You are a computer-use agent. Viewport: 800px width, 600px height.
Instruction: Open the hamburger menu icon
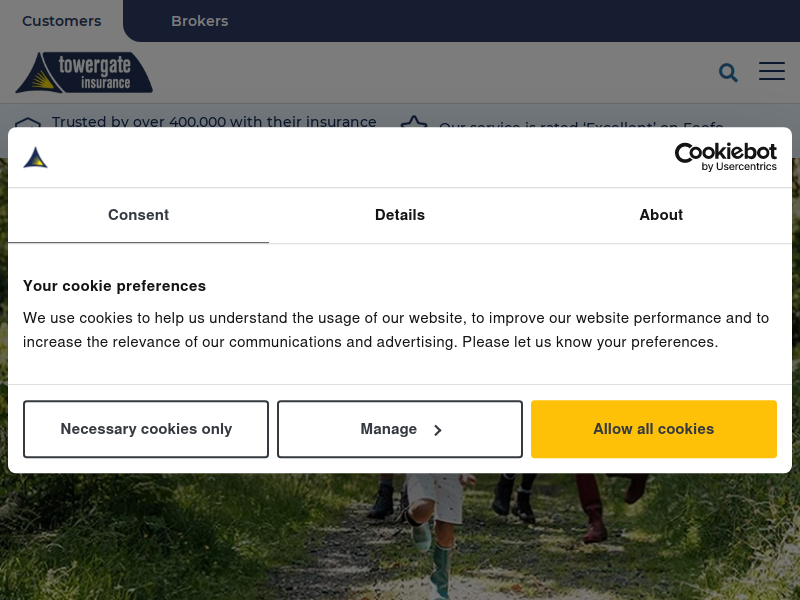[771, 71]
